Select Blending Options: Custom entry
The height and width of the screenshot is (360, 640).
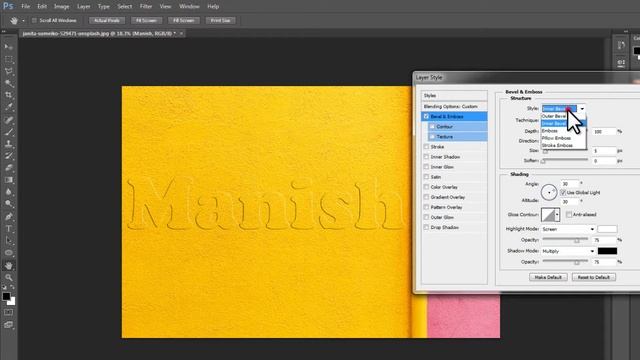pyautogui.click(x=454, y=107)
